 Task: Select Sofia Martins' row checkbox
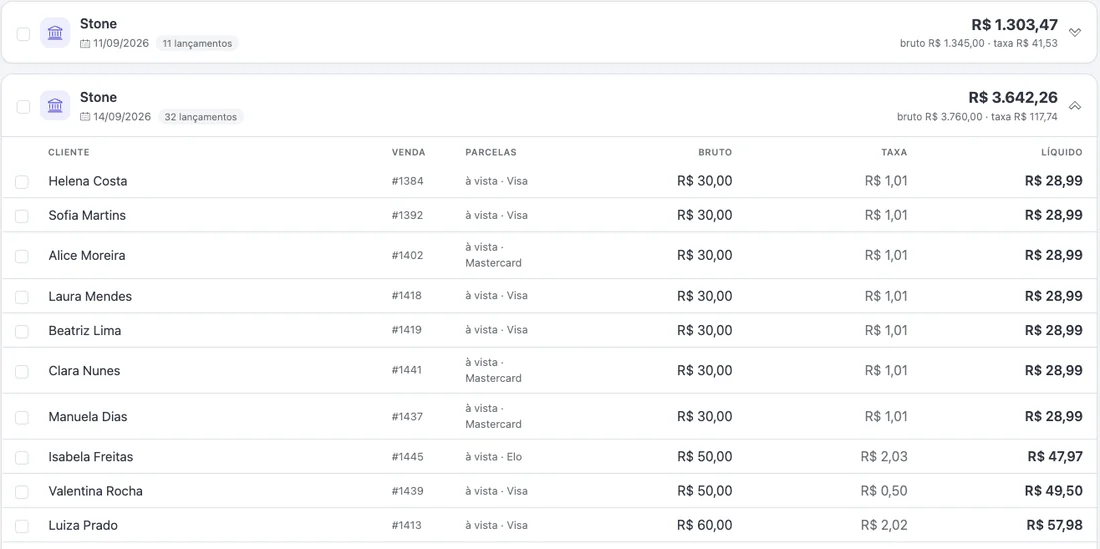[x=22, y=216]
